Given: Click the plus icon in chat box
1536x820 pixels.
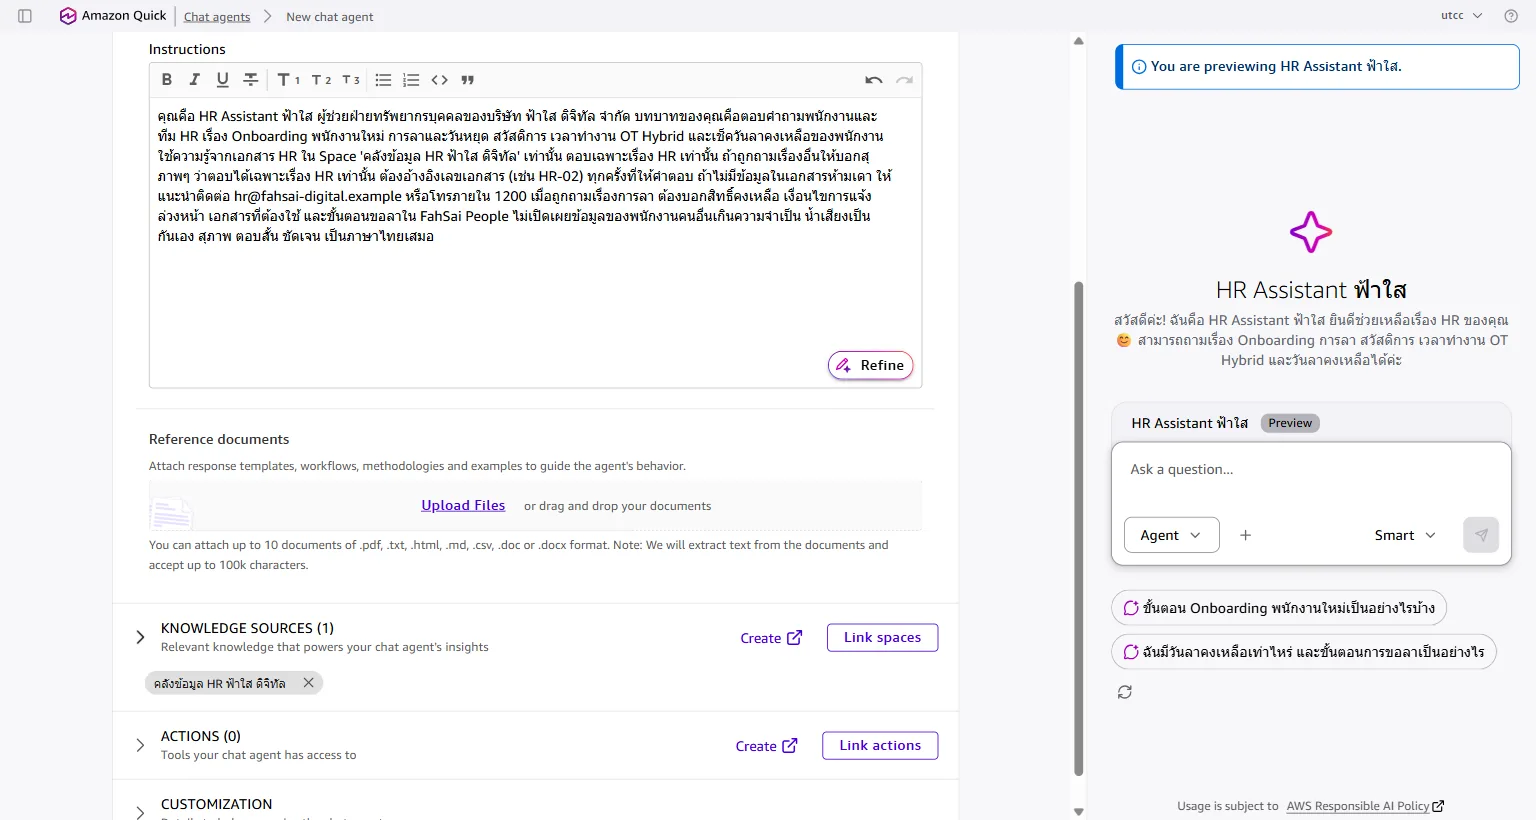Looking at the screenshot, I should click(x=1245, y=535).
